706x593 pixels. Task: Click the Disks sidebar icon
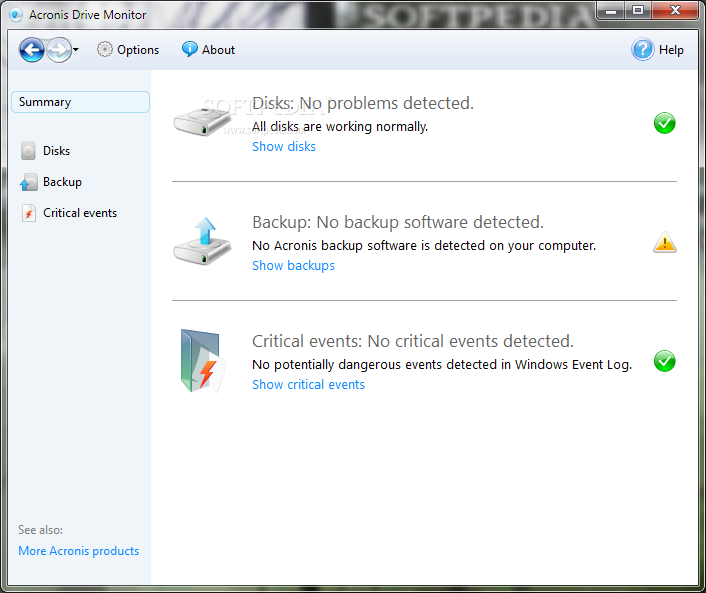point(28,151)
